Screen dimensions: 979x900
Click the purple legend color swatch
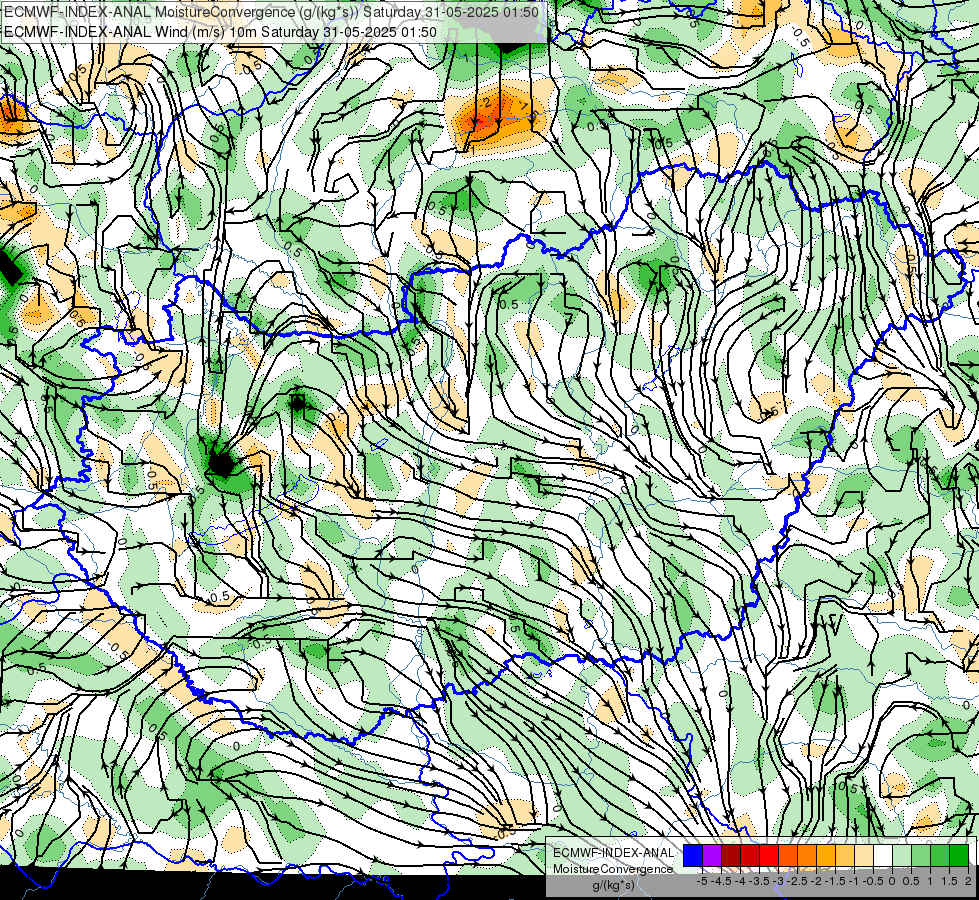[712, 855]
